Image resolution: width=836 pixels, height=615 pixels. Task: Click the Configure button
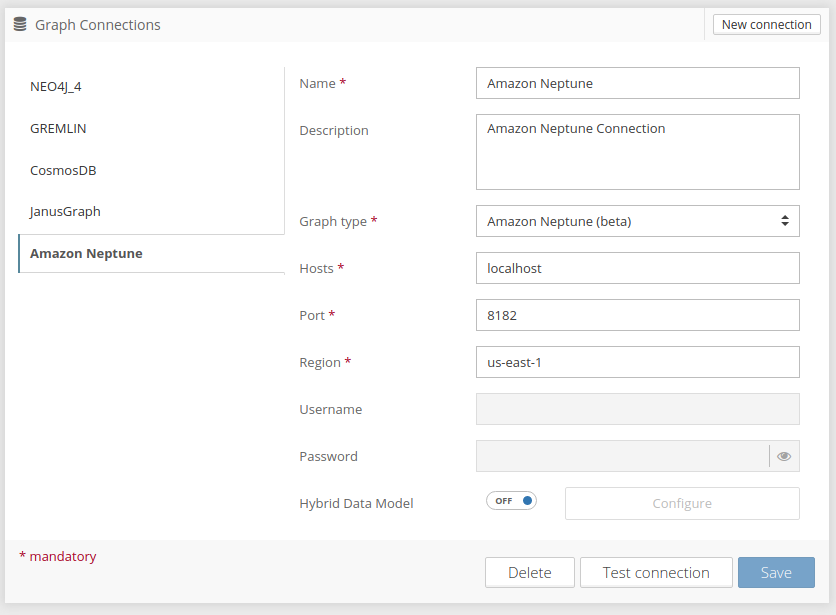click(x=682, y=504)
